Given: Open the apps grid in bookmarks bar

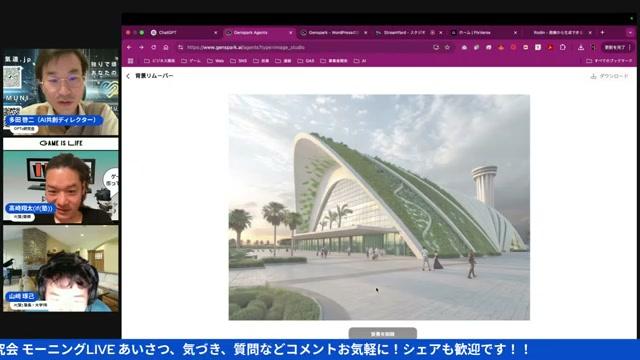Looking at the screenshot, I should coord(131,61).
